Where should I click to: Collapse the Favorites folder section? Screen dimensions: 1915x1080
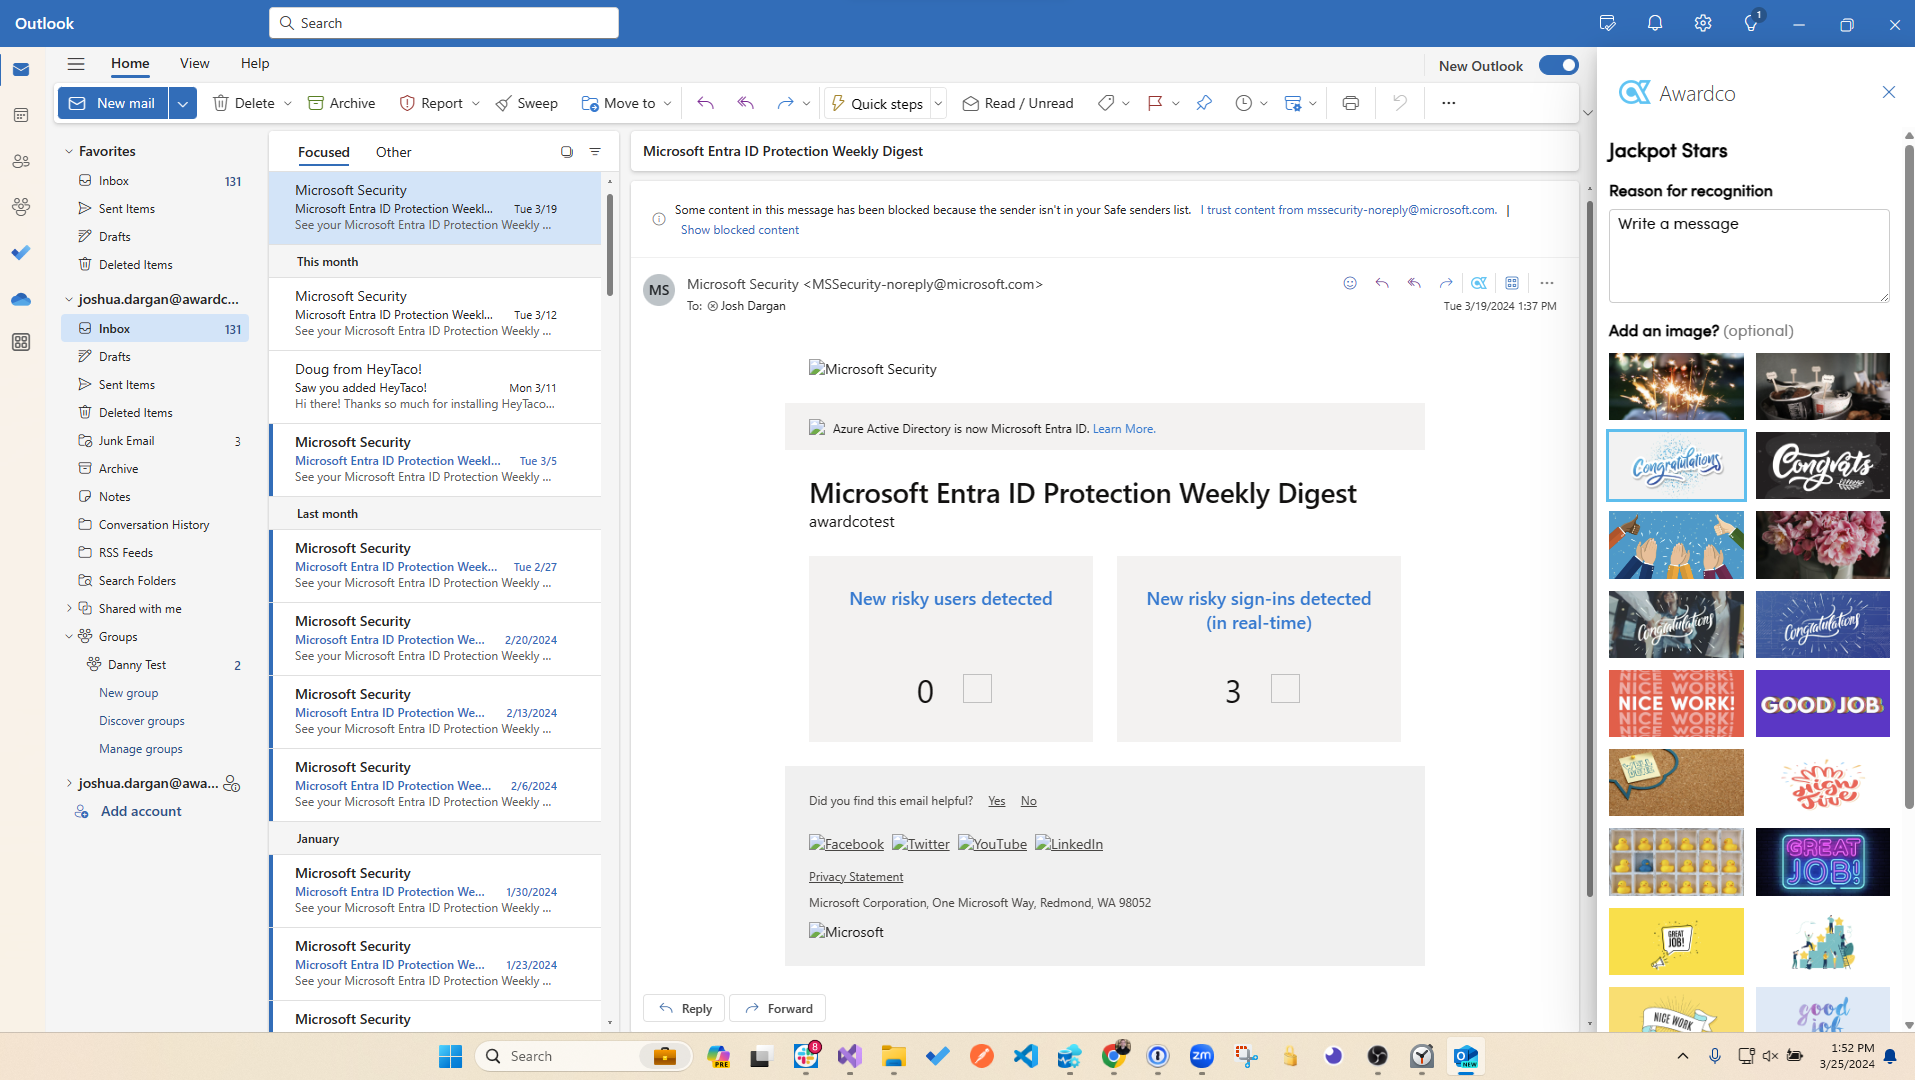pyautogui.click(x=69, y=152)
